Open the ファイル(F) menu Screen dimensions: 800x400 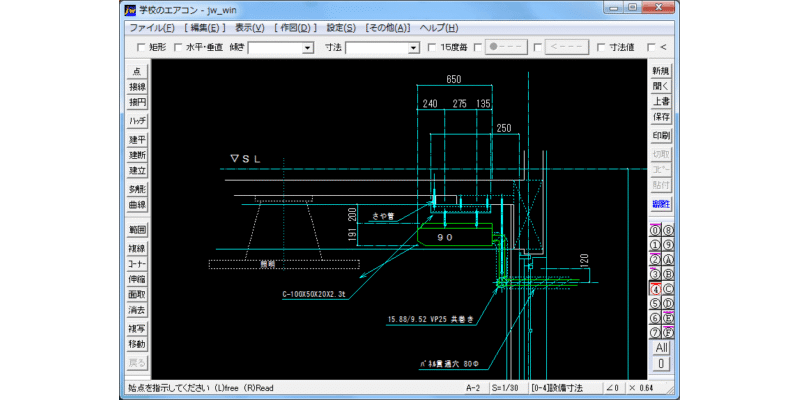[x=152, y=28]
